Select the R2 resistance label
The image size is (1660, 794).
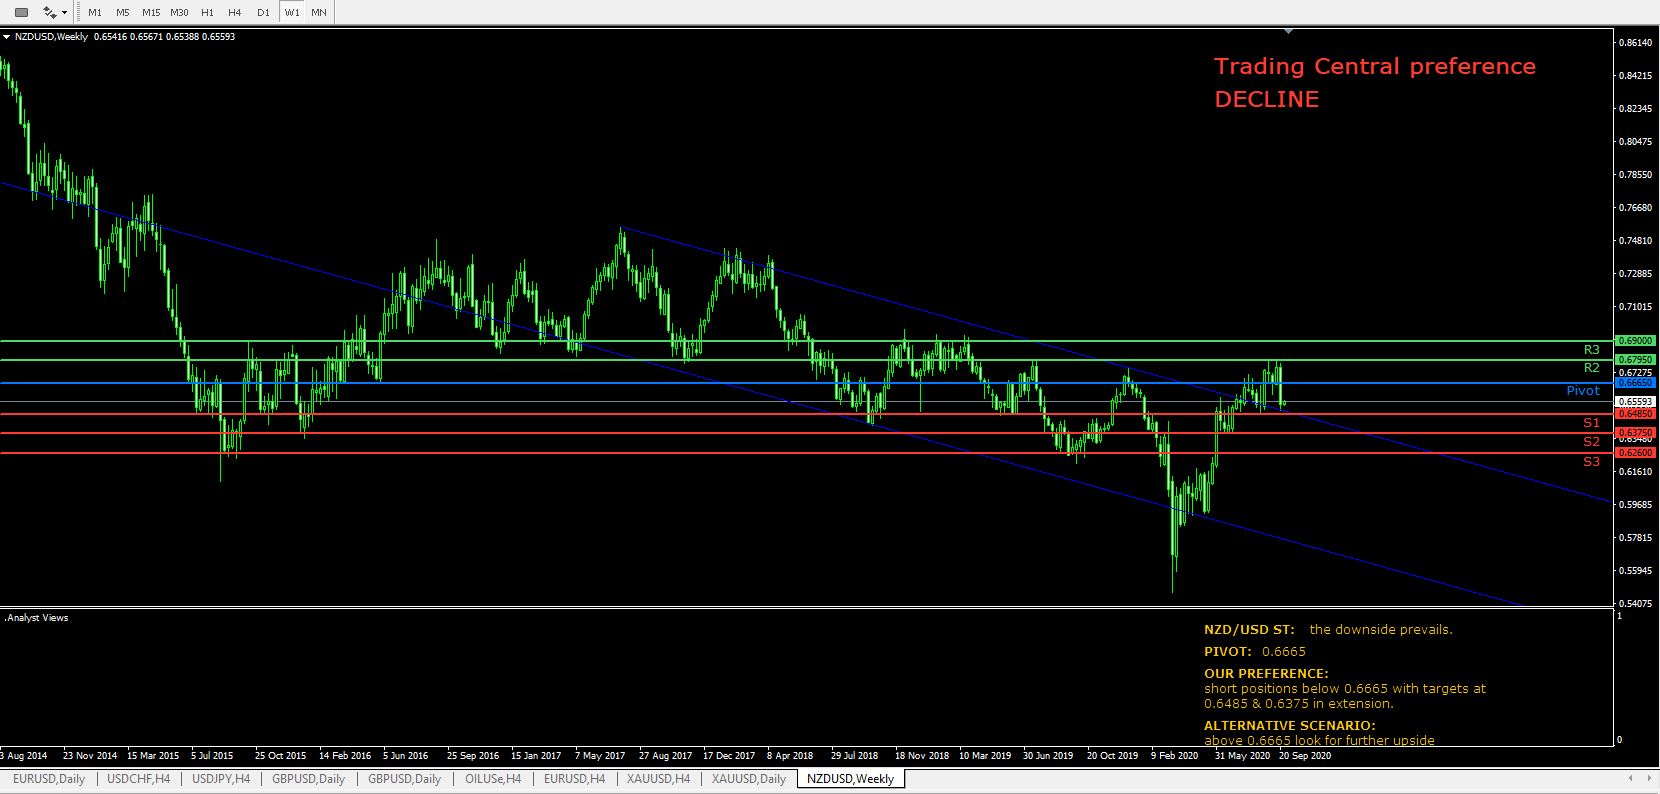pyautogui.click(x=1591, y=368)
